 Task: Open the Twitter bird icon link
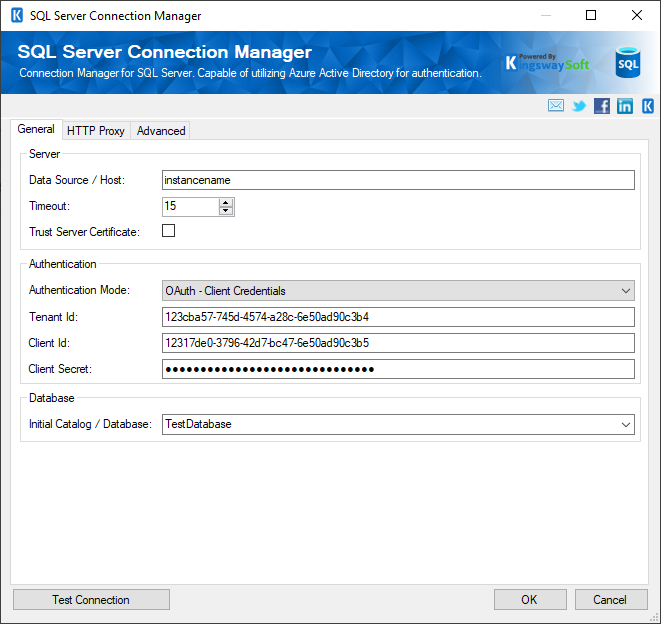point(579,106)
